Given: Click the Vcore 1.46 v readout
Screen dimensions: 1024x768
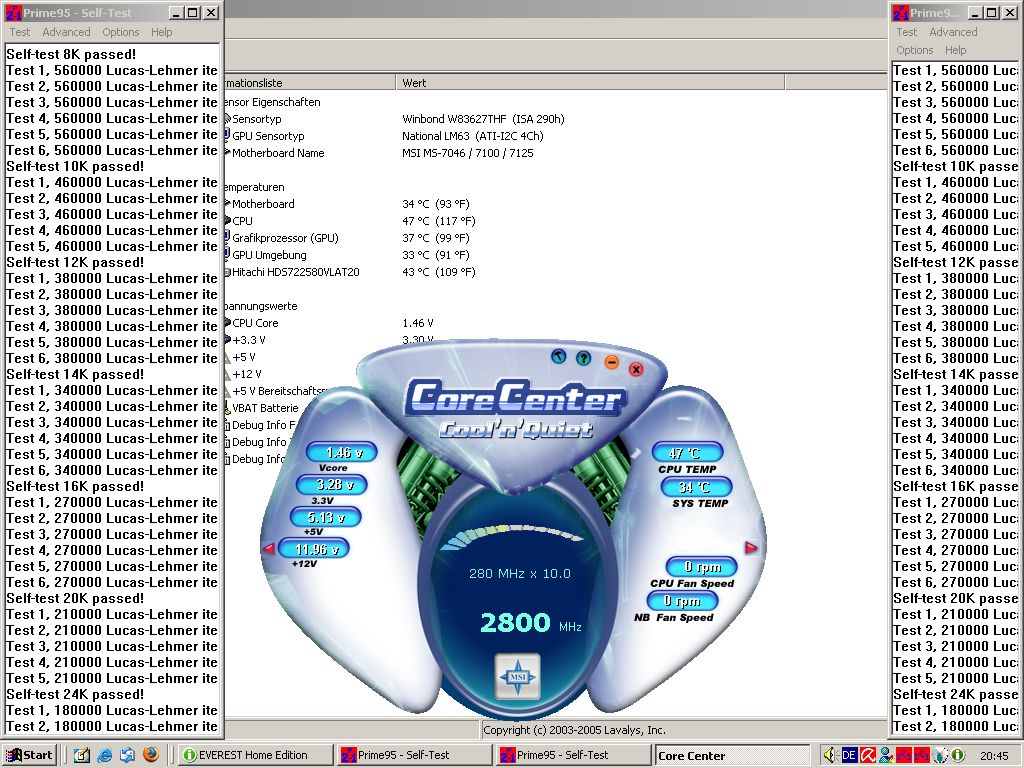Looking at the screenshot, I should 343,453.
